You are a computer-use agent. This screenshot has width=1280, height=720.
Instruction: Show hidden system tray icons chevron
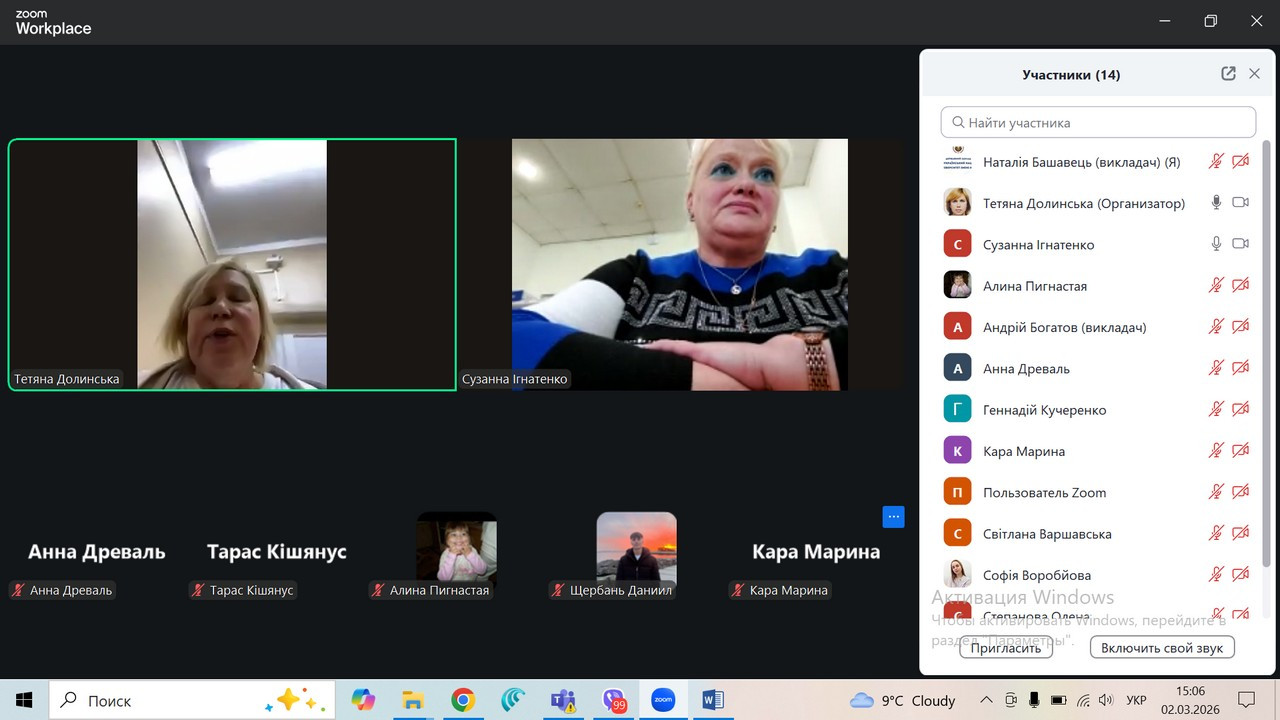point(986,700)
